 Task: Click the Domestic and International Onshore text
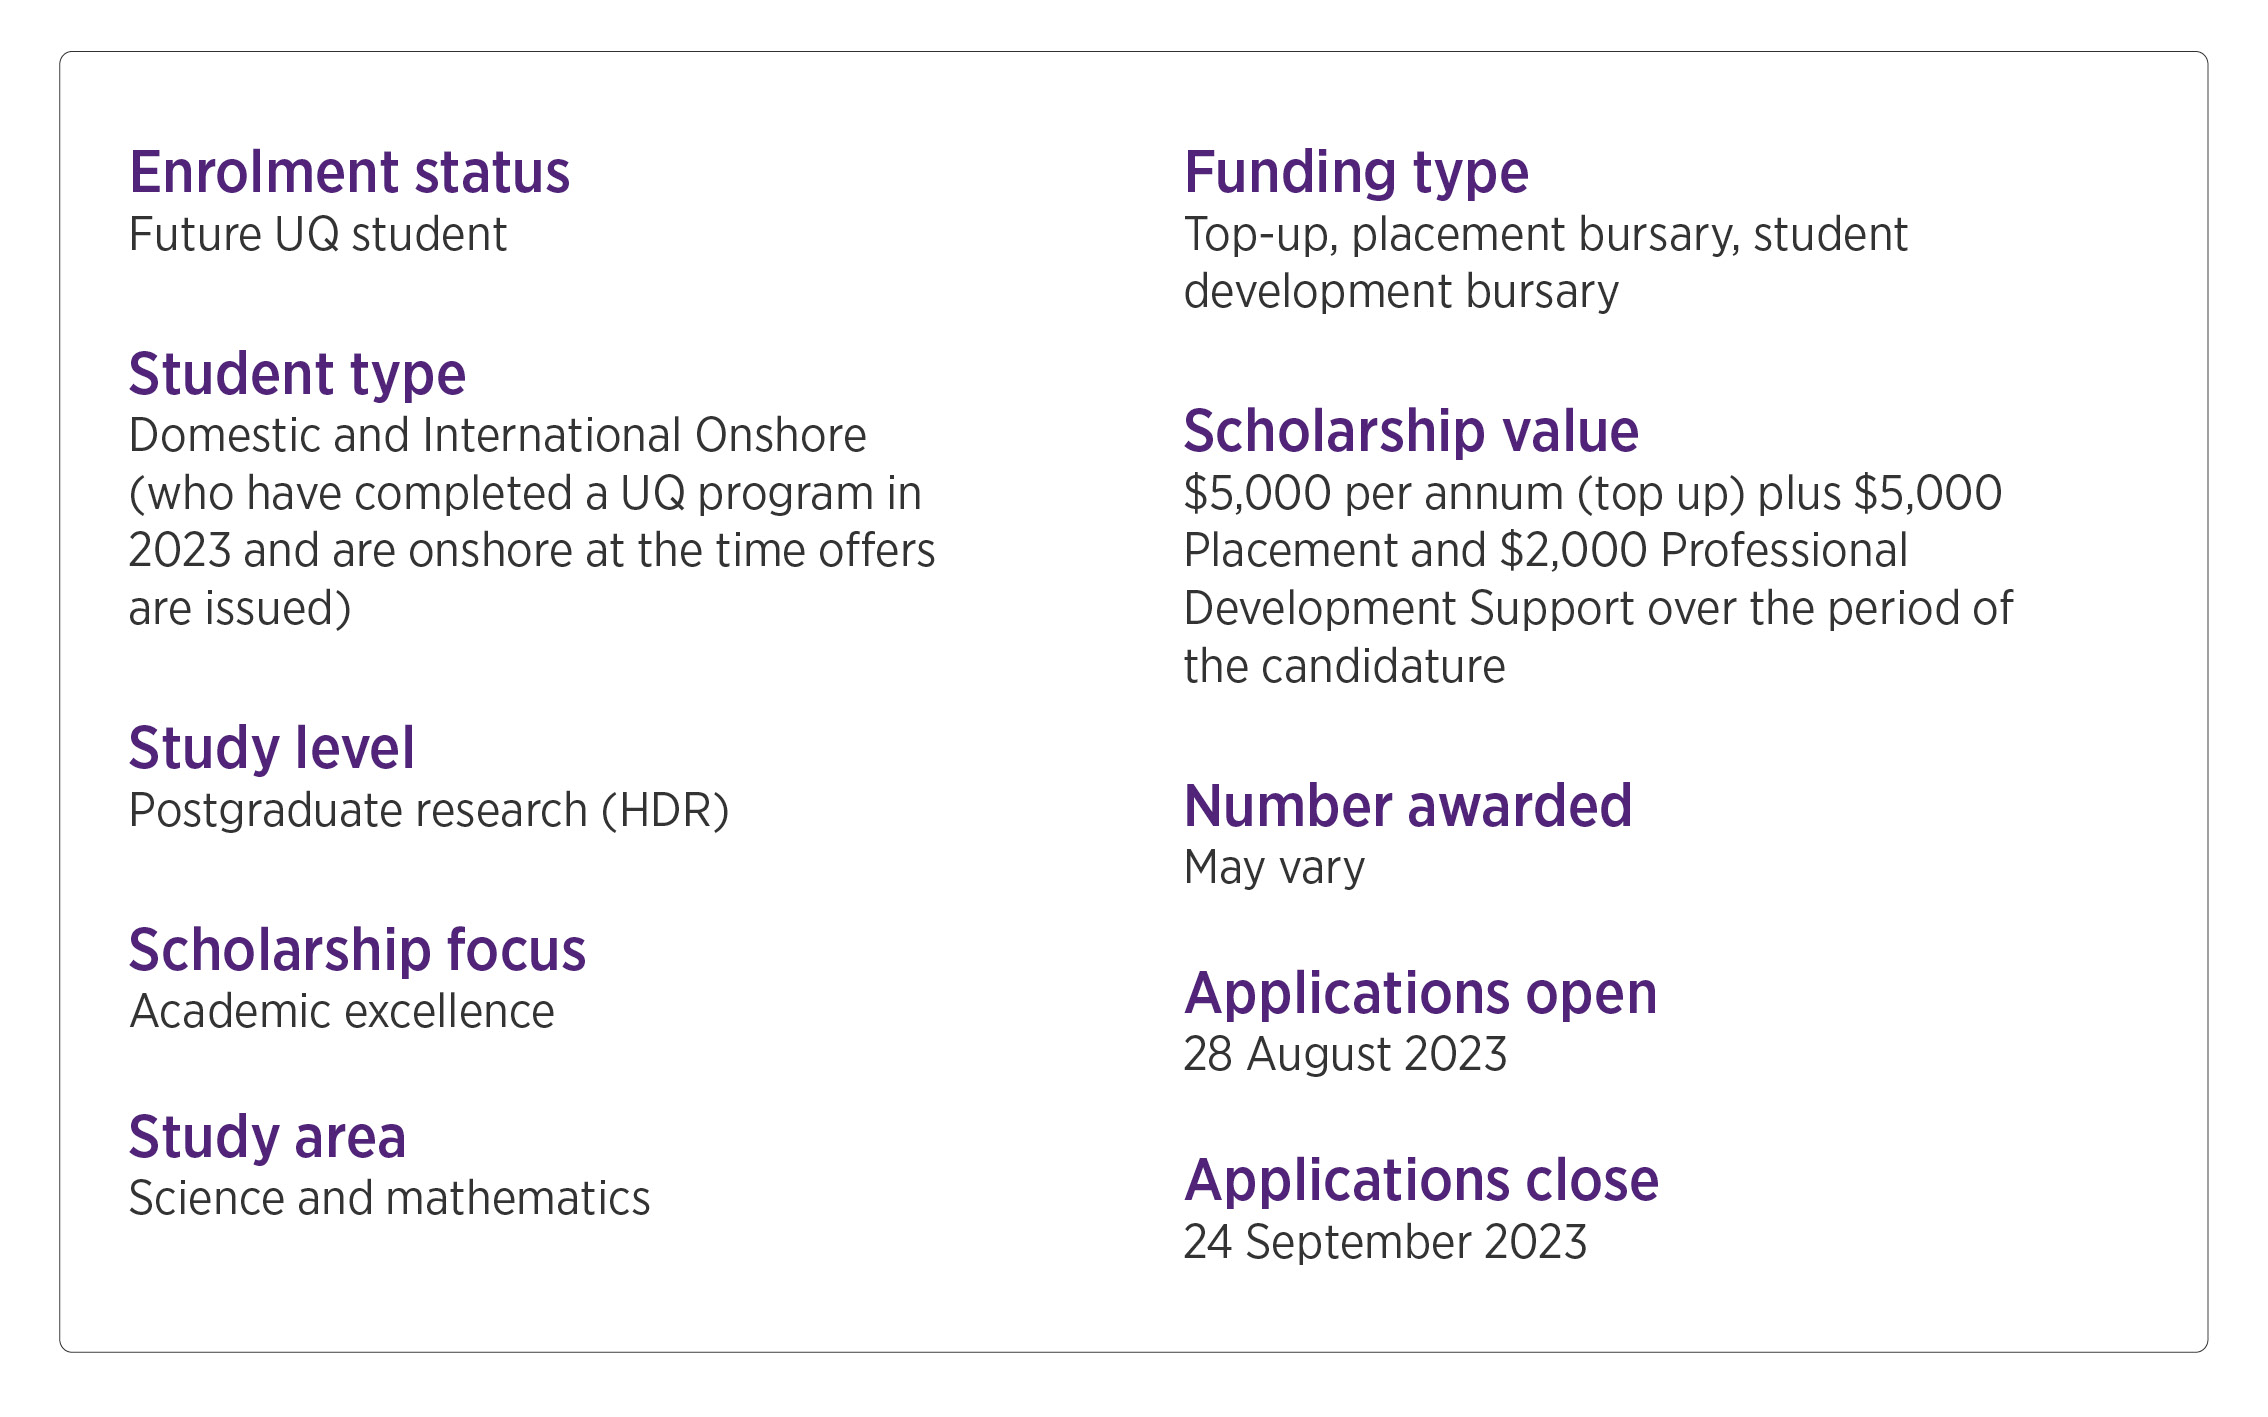pos(497,436)
